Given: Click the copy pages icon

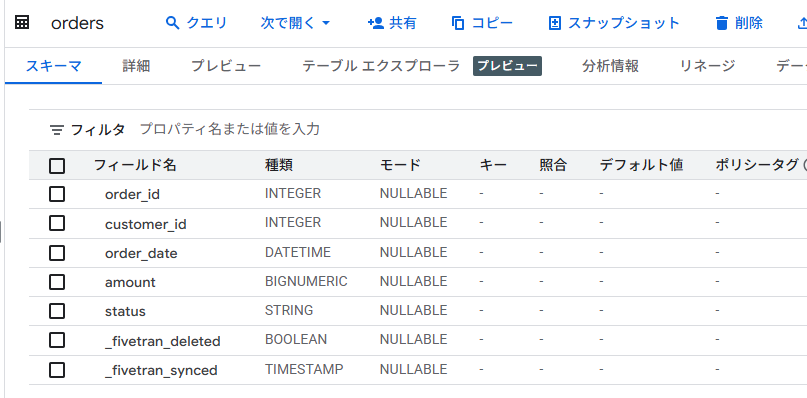Looking at the screenshot, I should click(458, 23).
